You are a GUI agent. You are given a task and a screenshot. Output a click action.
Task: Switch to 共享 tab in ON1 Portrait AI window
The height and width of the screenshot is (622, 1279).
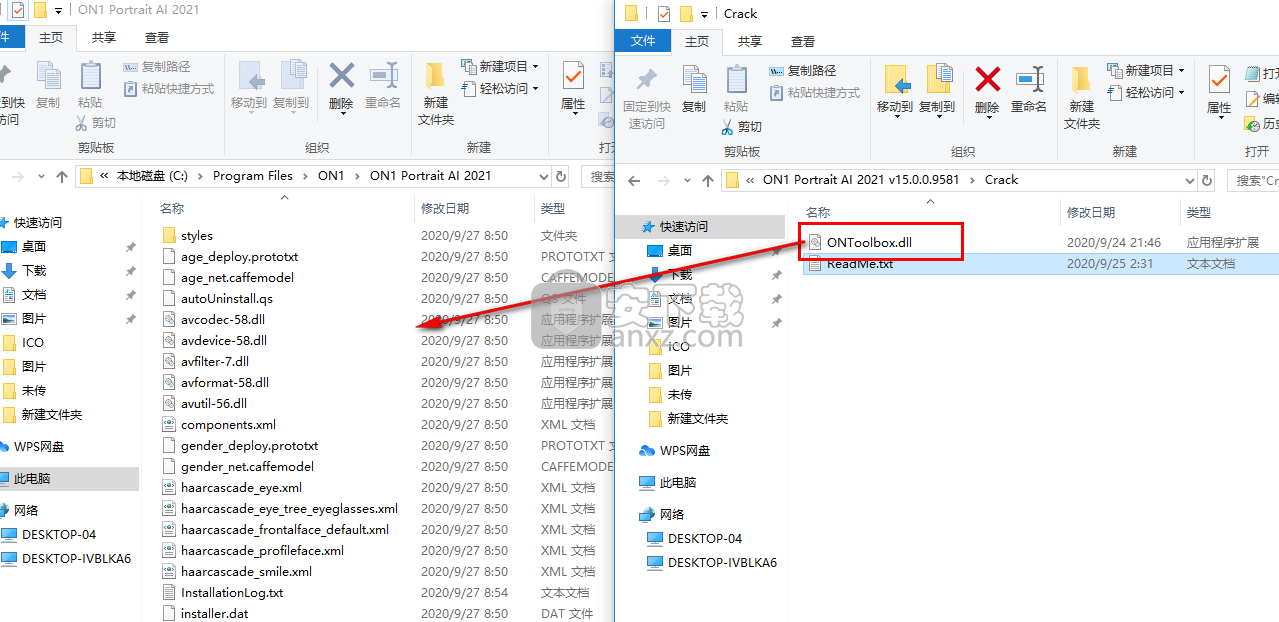point(104,37)
